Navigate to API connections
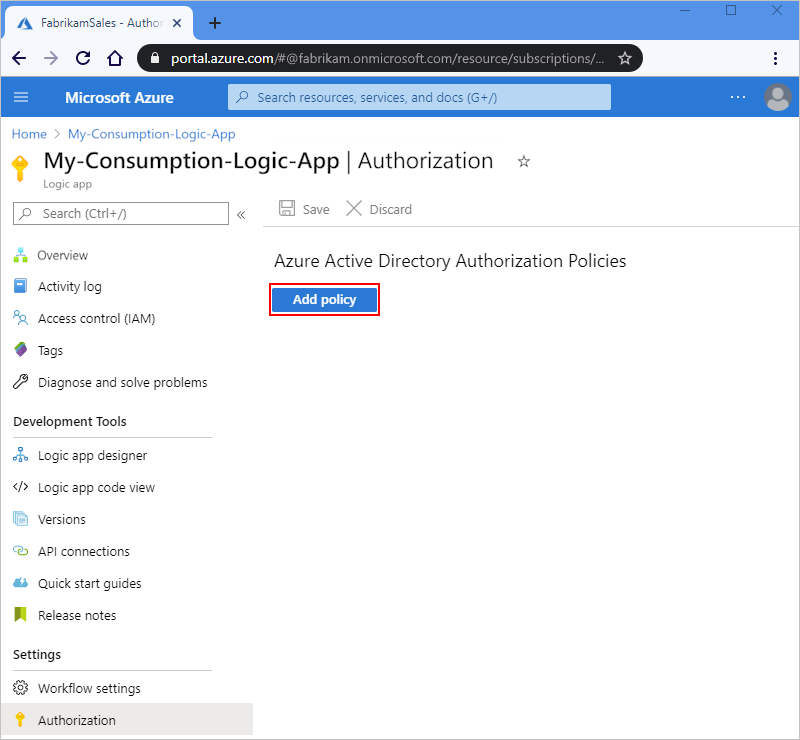The image size is (800, 740). click(84, 552)
